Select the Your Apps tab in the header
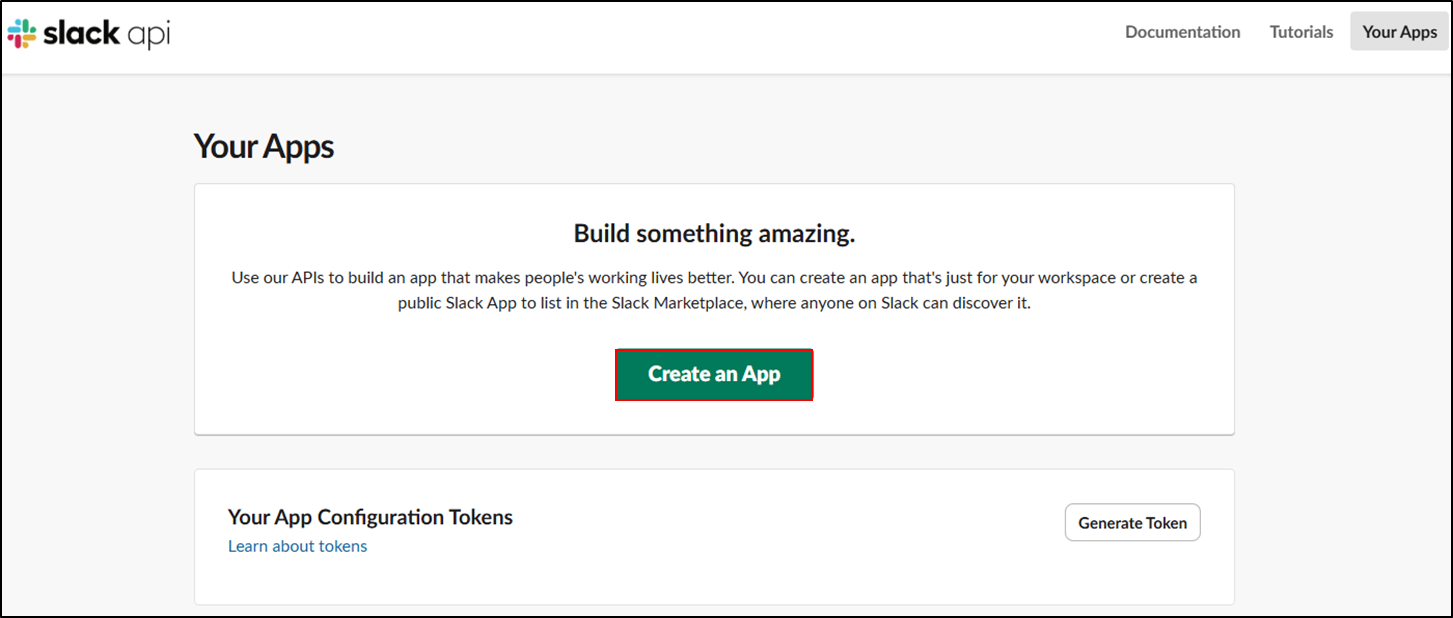1453x618 pixels. 1399,32
